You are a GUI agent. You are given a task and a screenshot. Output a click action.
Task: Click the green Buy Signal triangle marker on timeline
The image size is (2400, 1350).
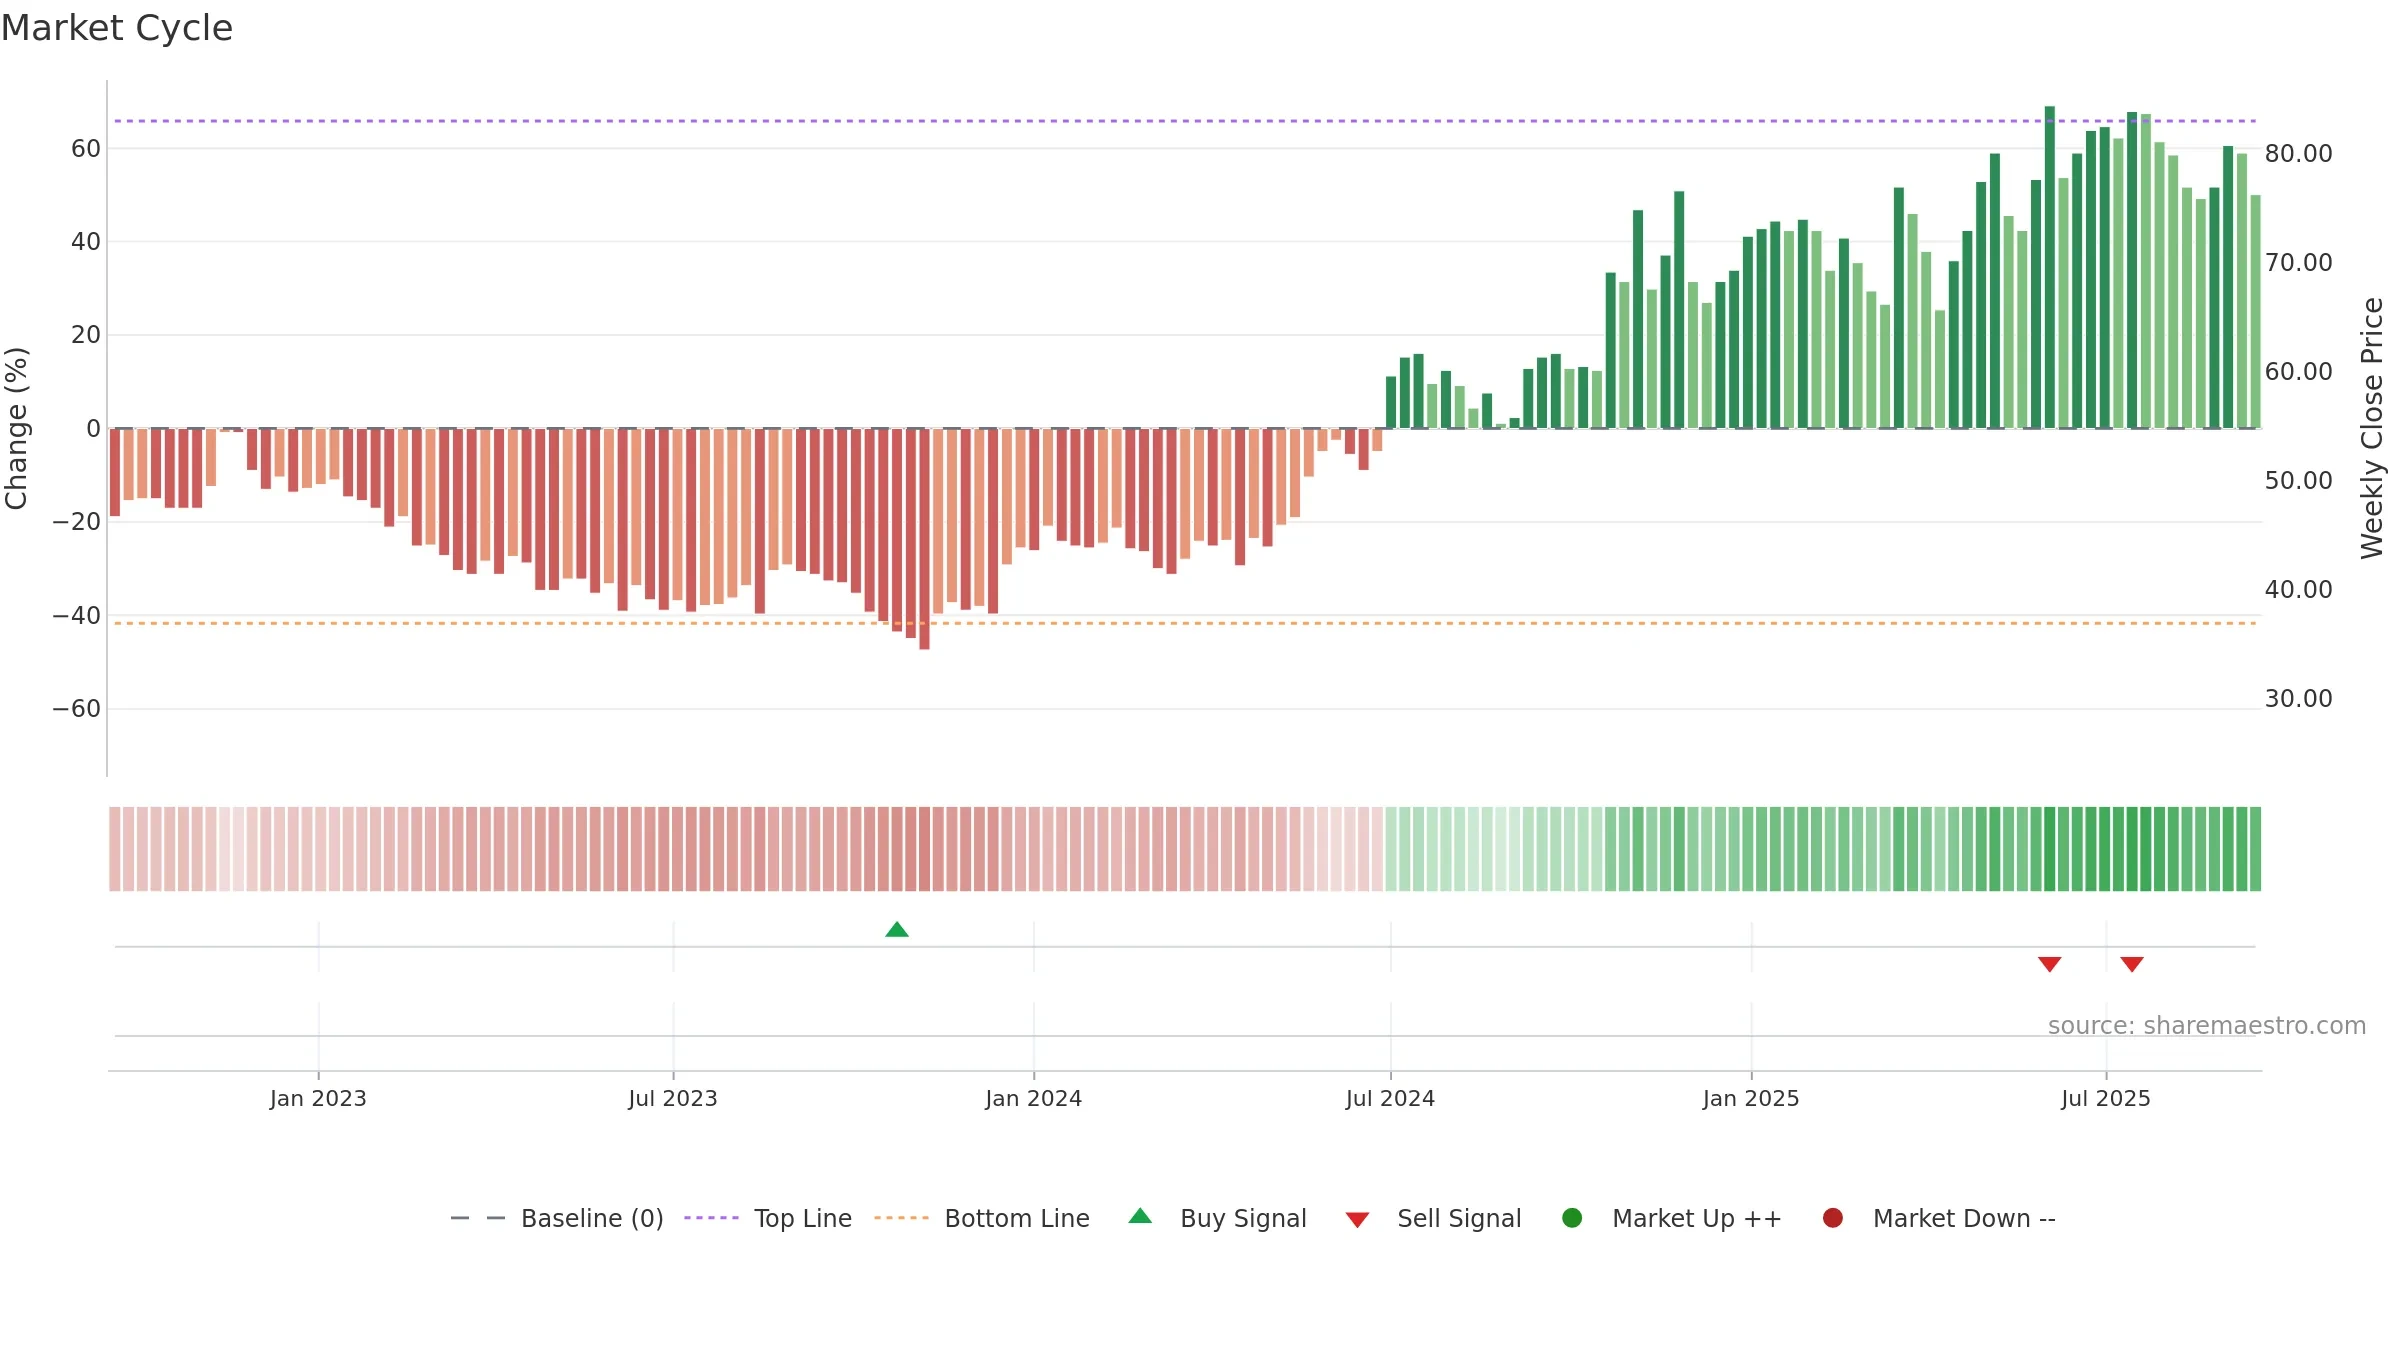pyautogui.click(x=897, y=929)
